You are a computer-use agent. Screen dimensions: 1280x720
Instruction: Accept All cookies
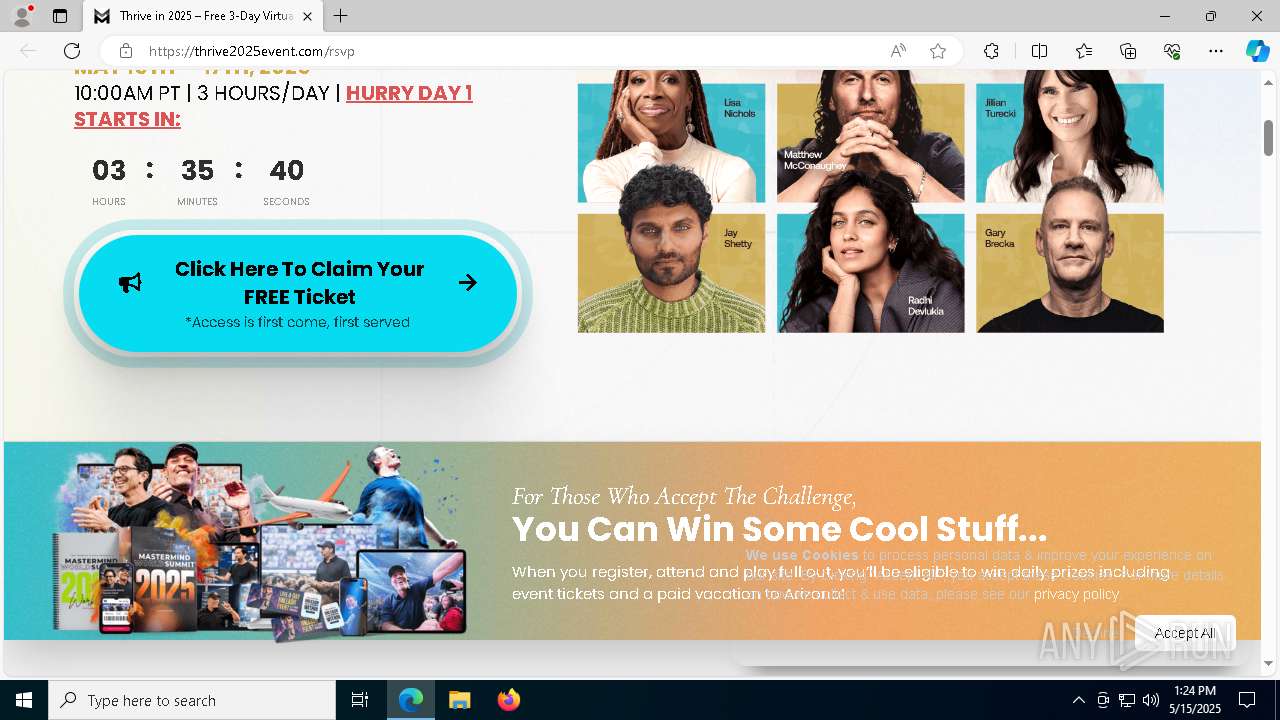click(x=1185, y=633)
